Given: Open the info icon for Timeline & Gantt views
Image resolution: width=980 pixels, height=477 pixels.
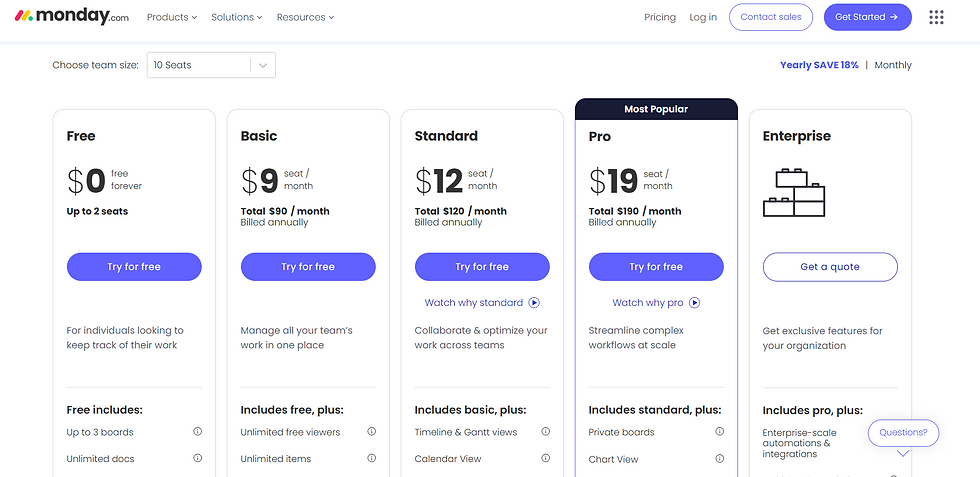Looking at the screenshot, I should tap(545, 431).
